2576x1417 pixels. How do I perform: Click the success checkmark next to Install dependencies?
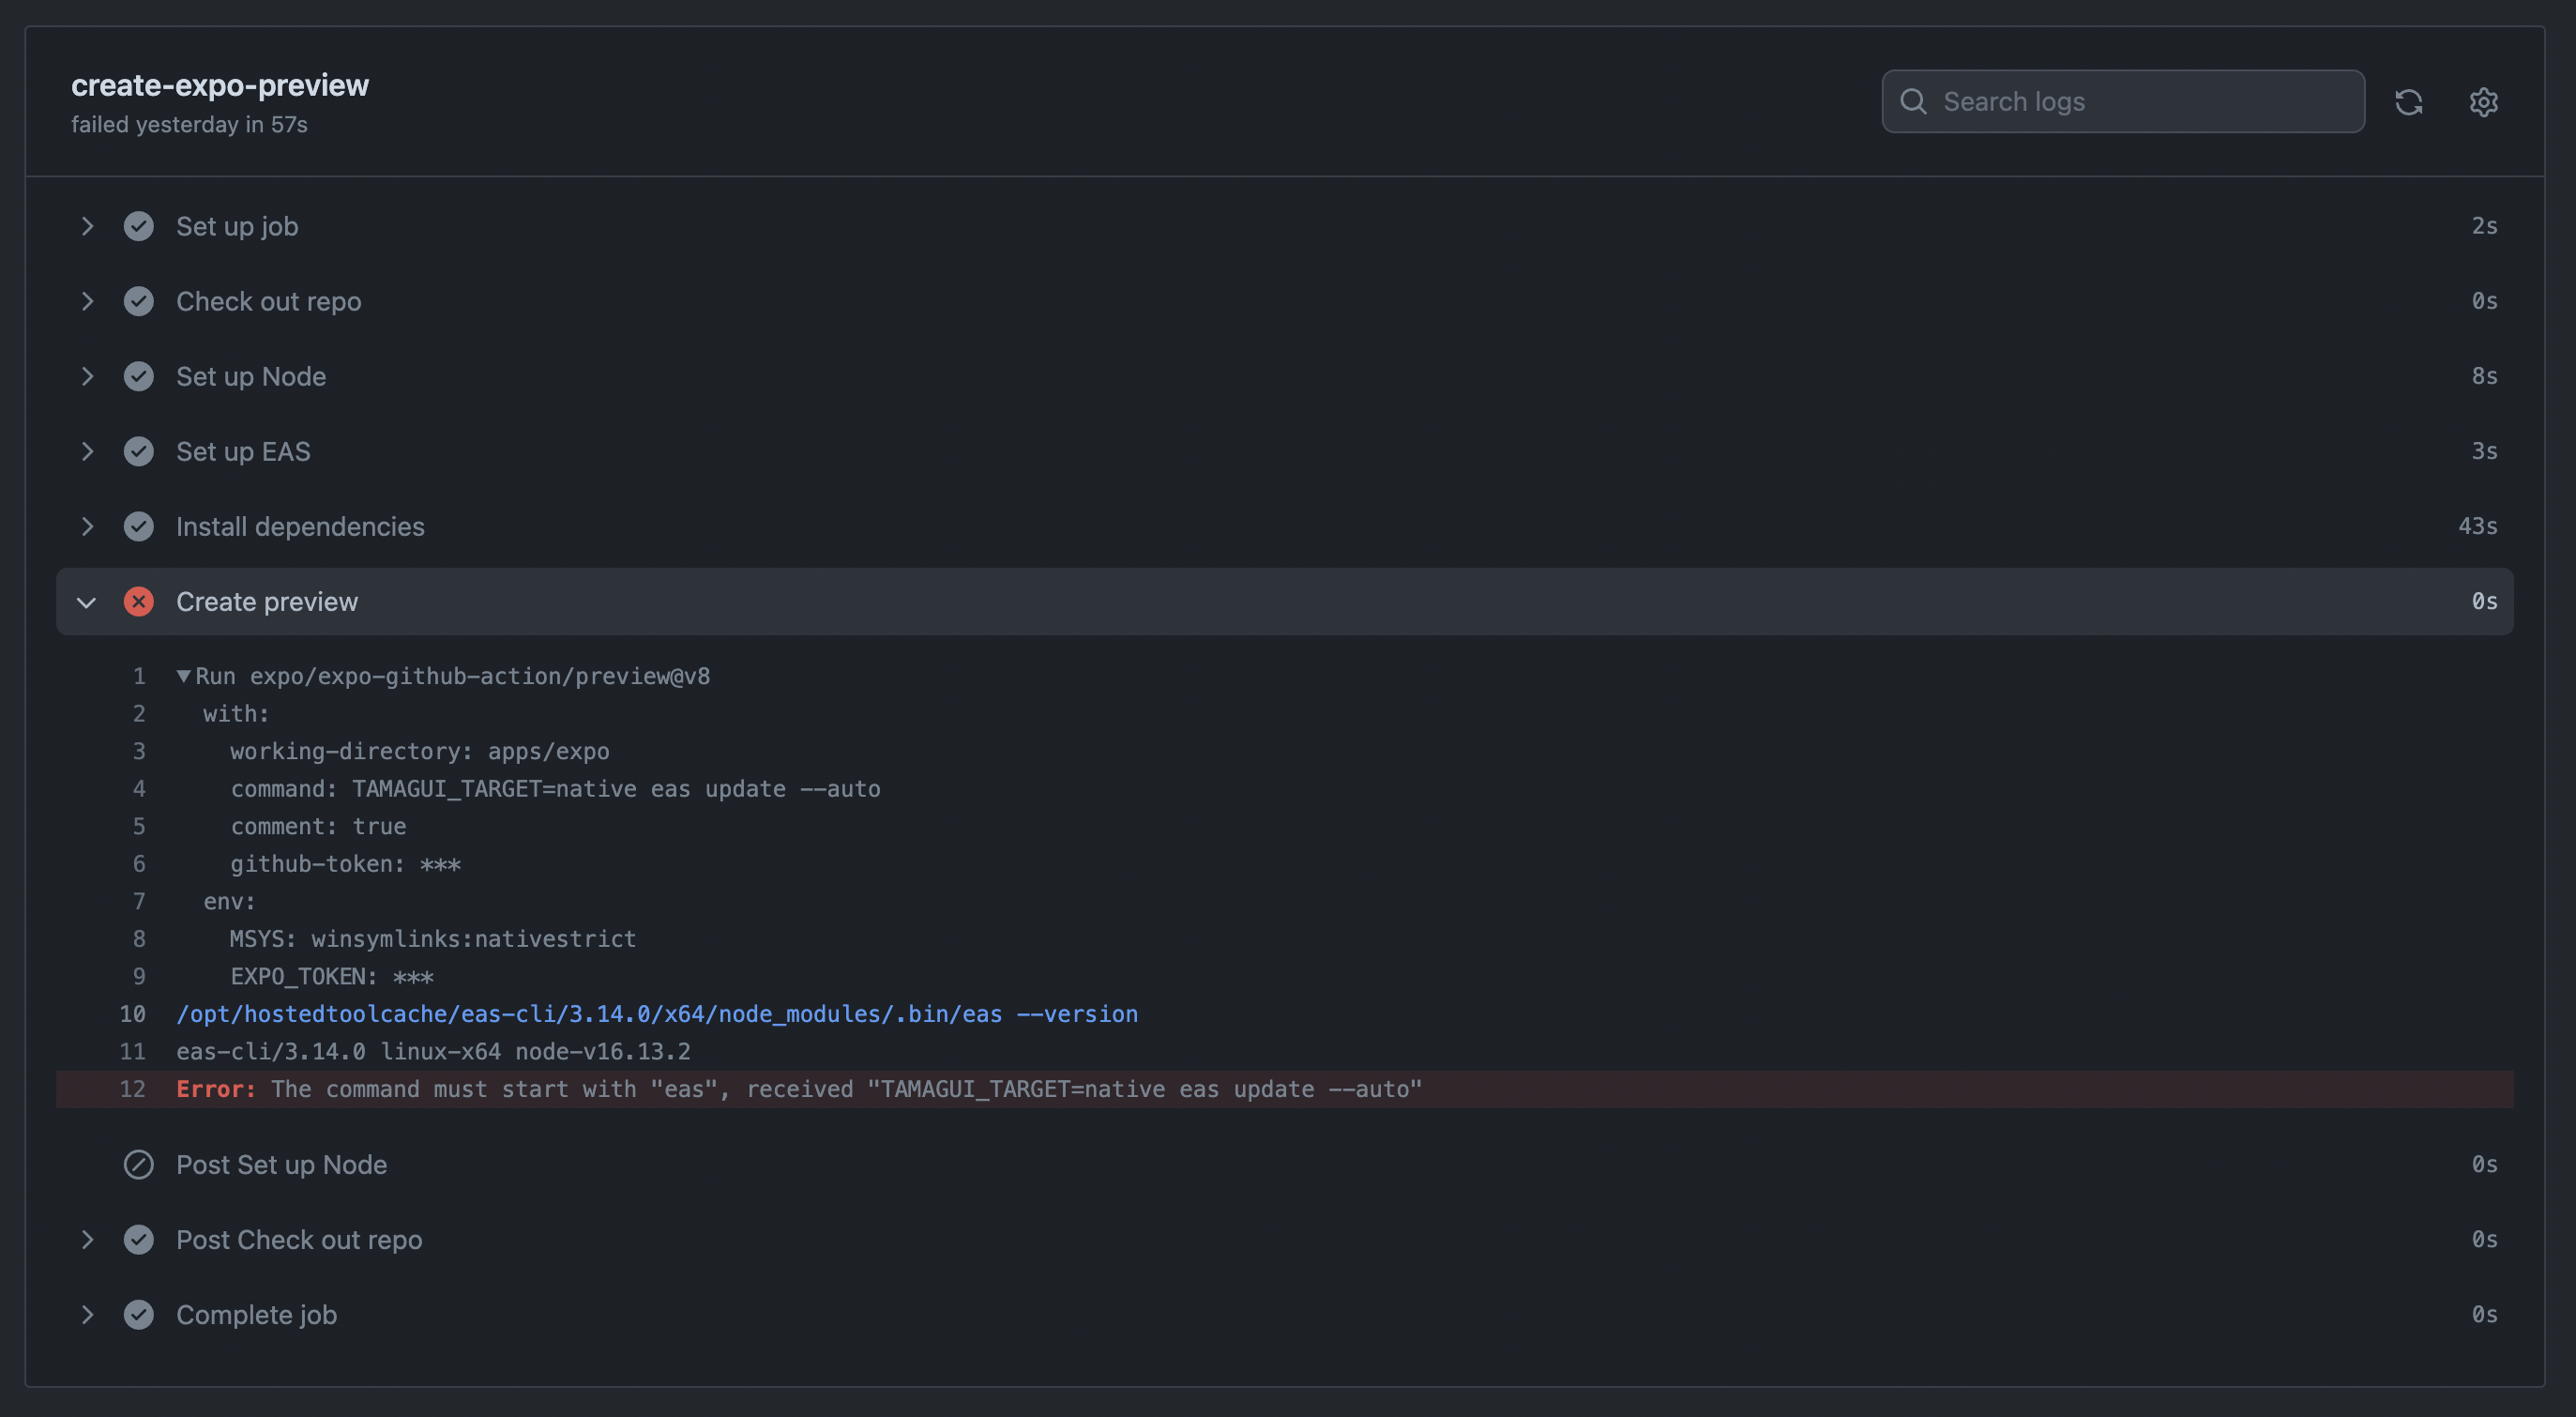pos(138,526)
